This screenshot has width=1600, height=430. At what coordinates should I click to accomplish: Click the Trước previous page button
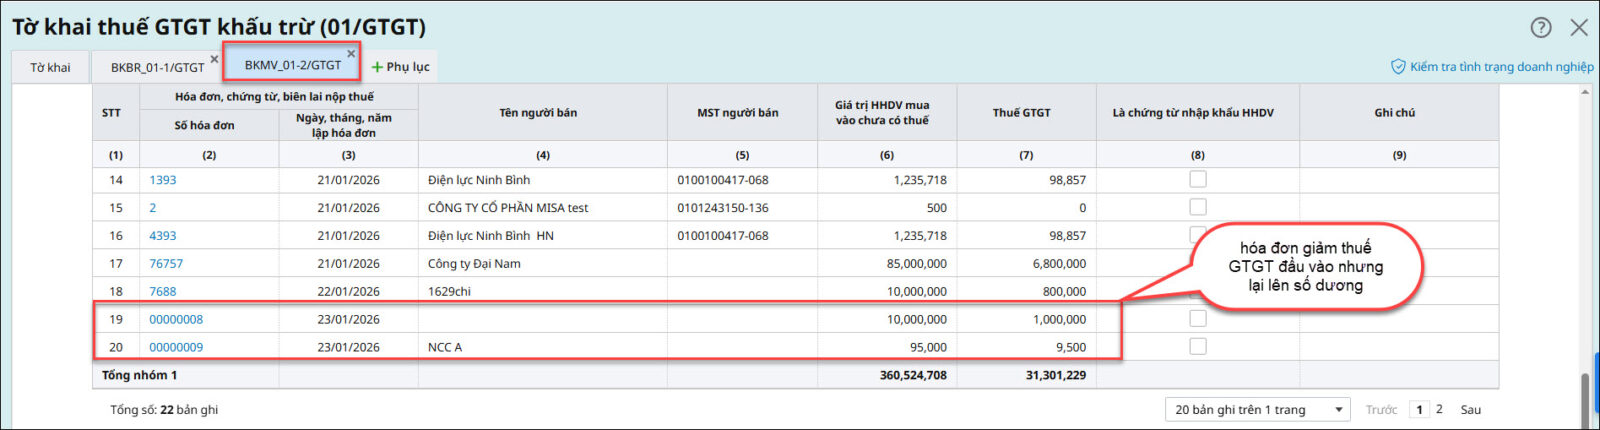point(1381,410)
